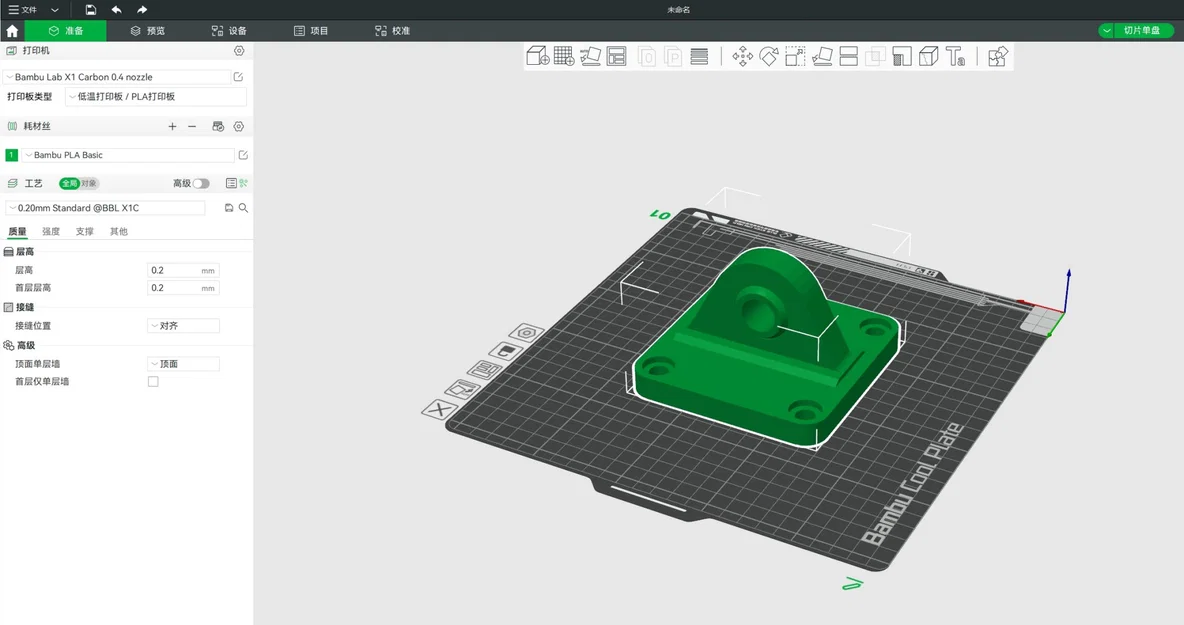The width and height of the screenshot is (1184, 625).
Task: Open the 支撑 settings tab
Action: pyautogui.click(x=85, y=232)
